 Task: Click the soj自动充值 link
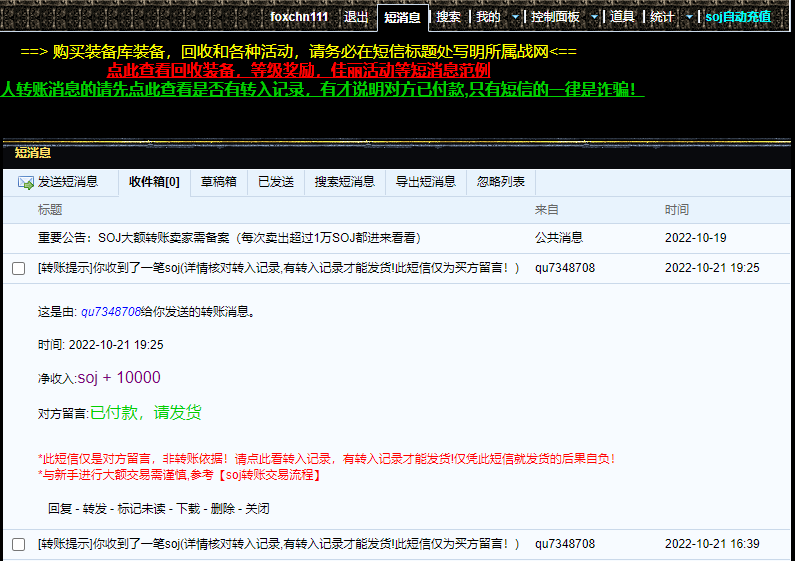click(x=738, y=17)
